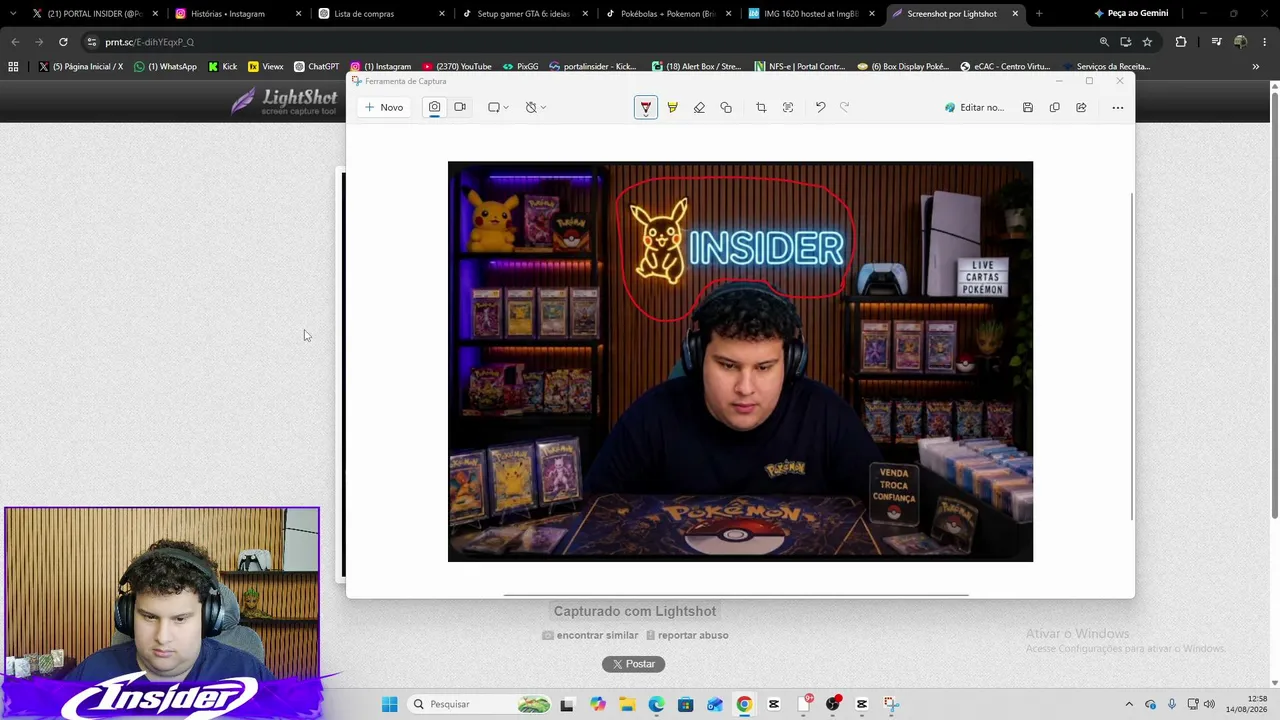The image size is (1280, 720).
Task: Click the Chrome icon in the taskbar
Action: click(x=744, y=704)
